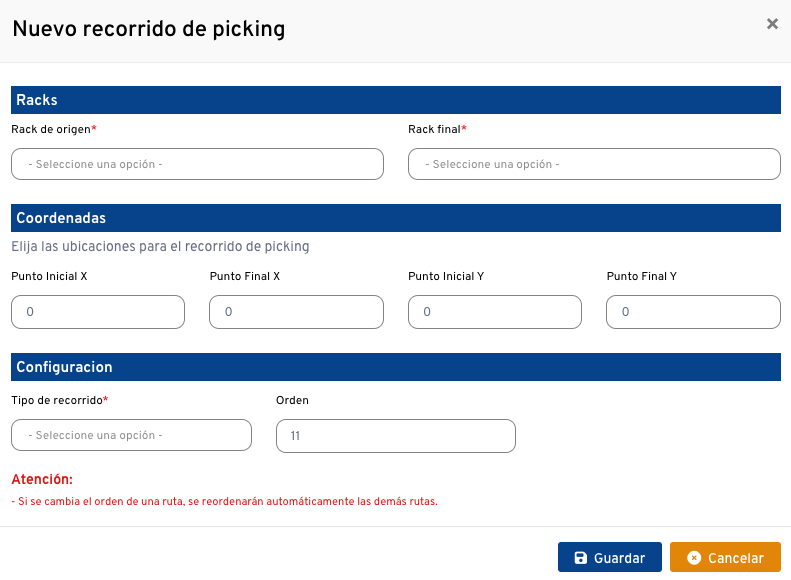The width and height of the screenshot is (791, 580).
Task: Focus the Punto Final Y input
Action: pos(693,312)
